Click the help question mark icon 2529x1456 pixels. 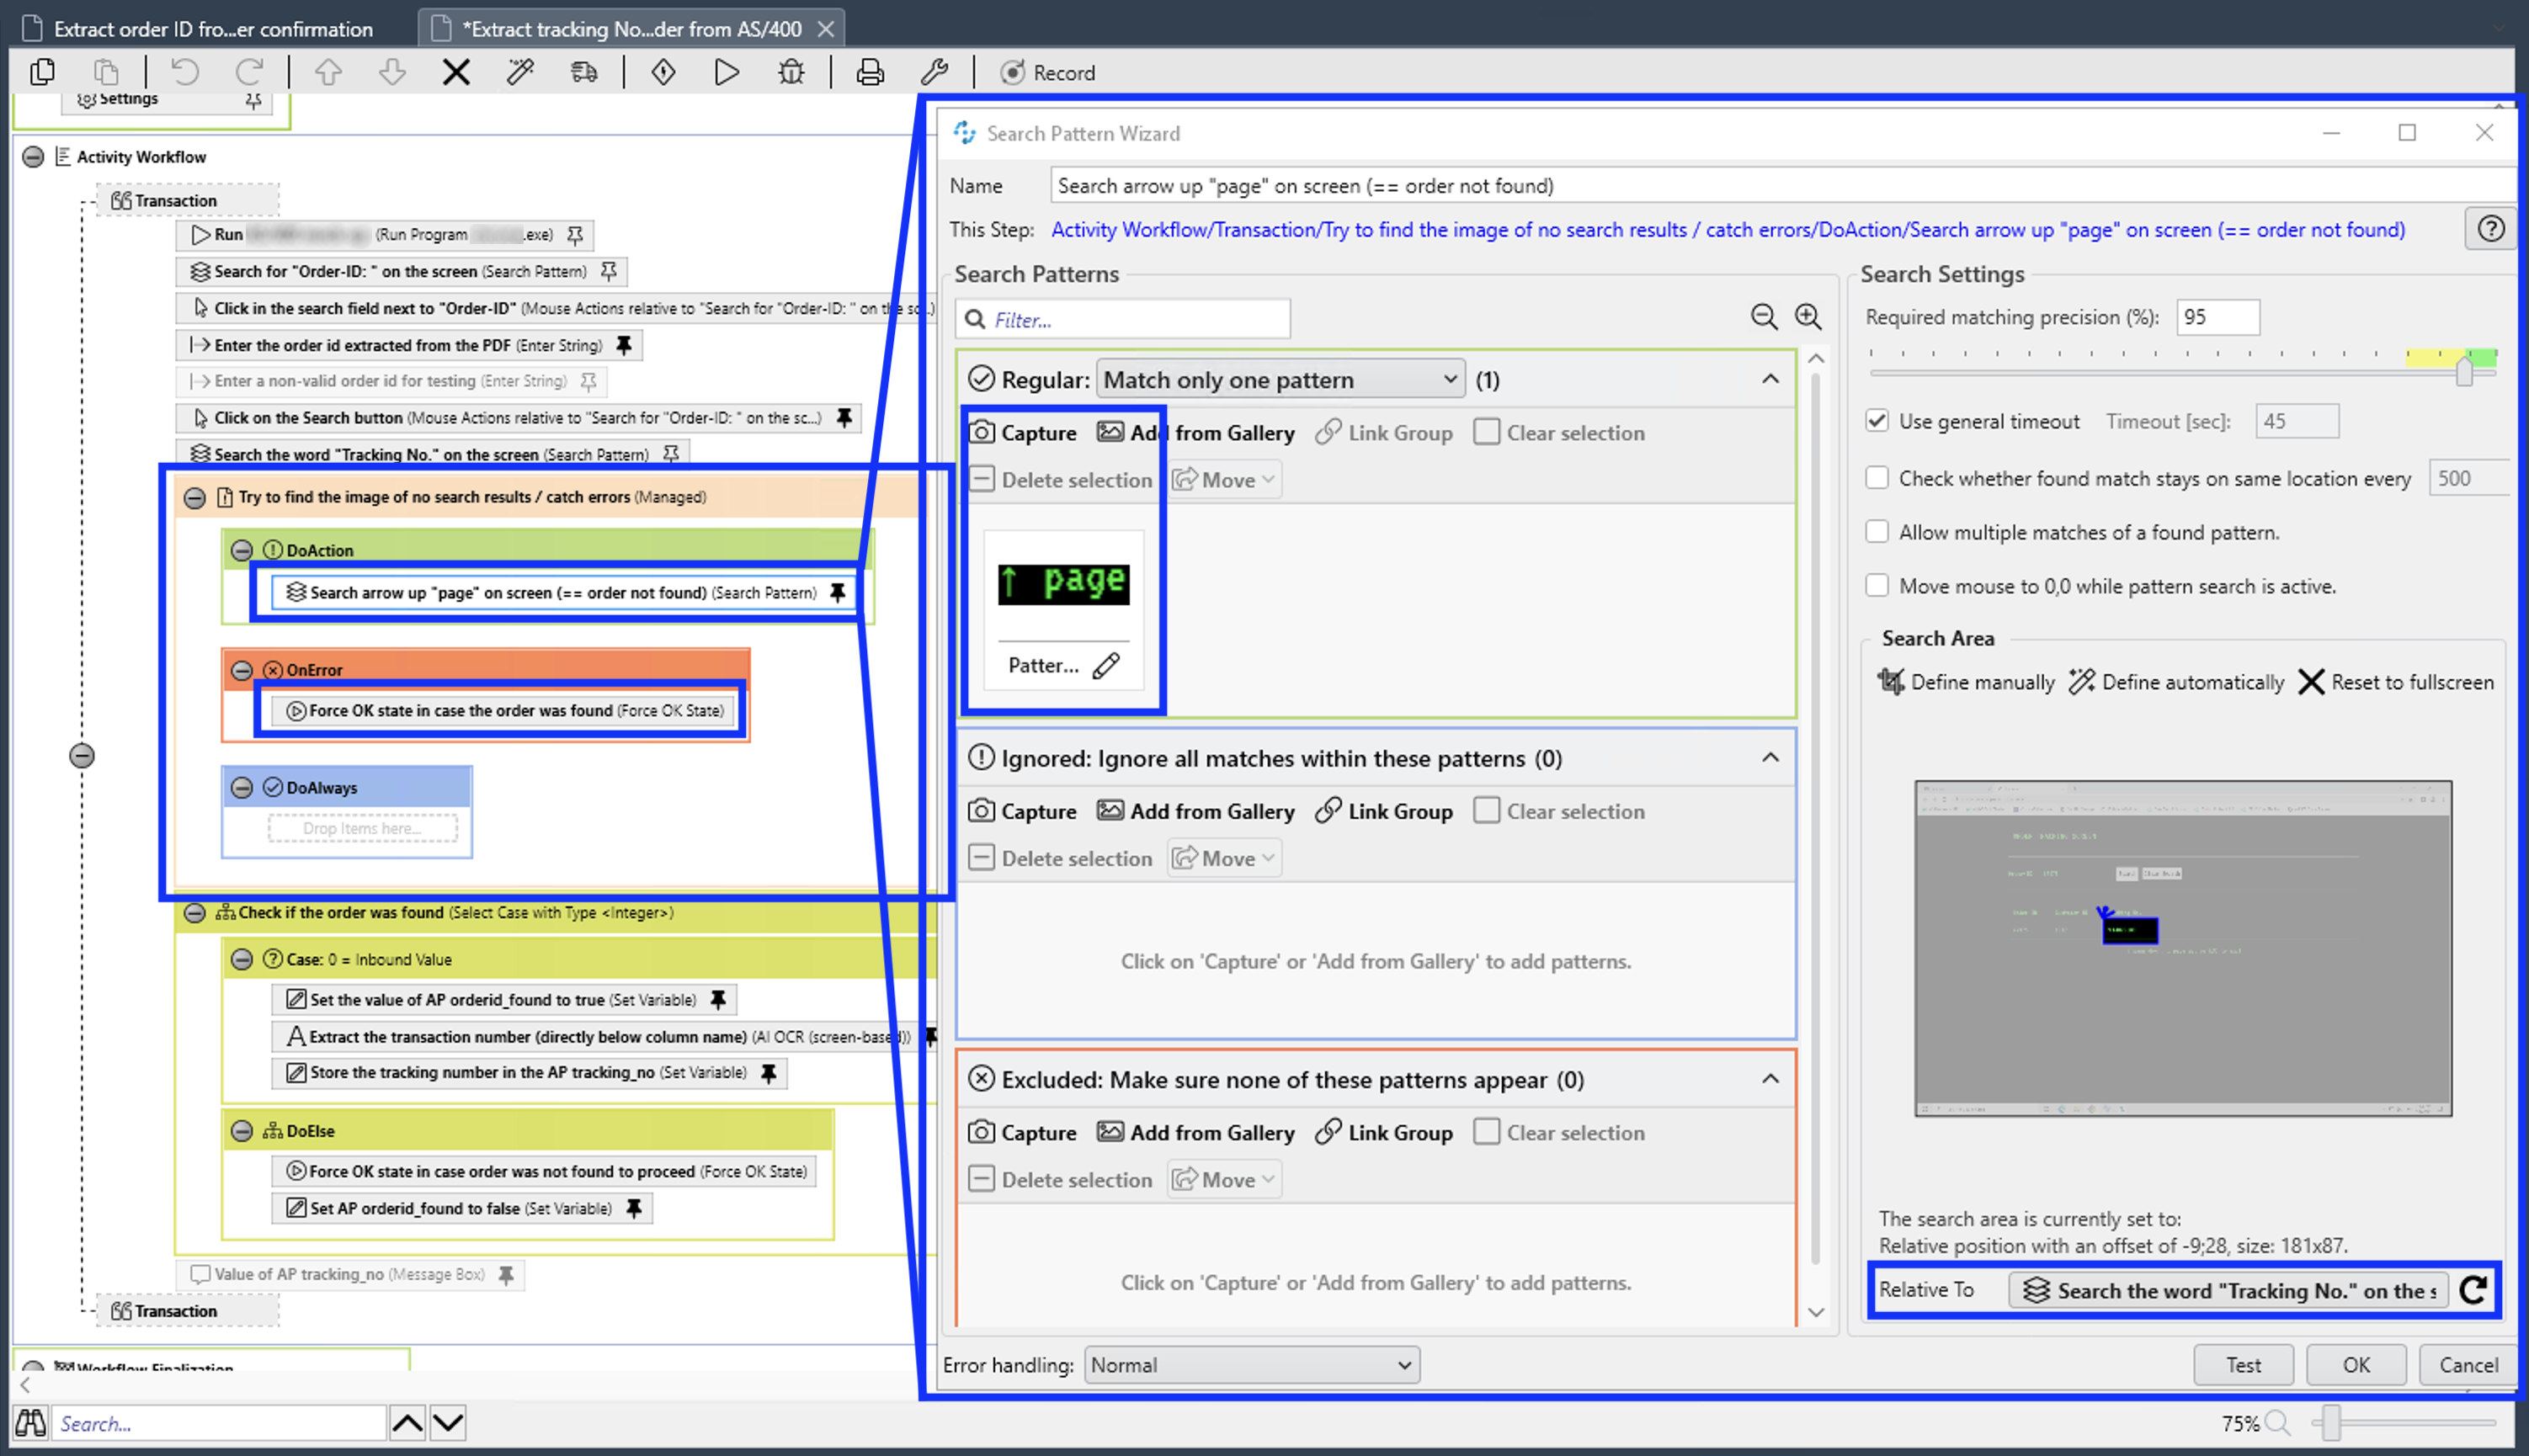click(2490, 229)
